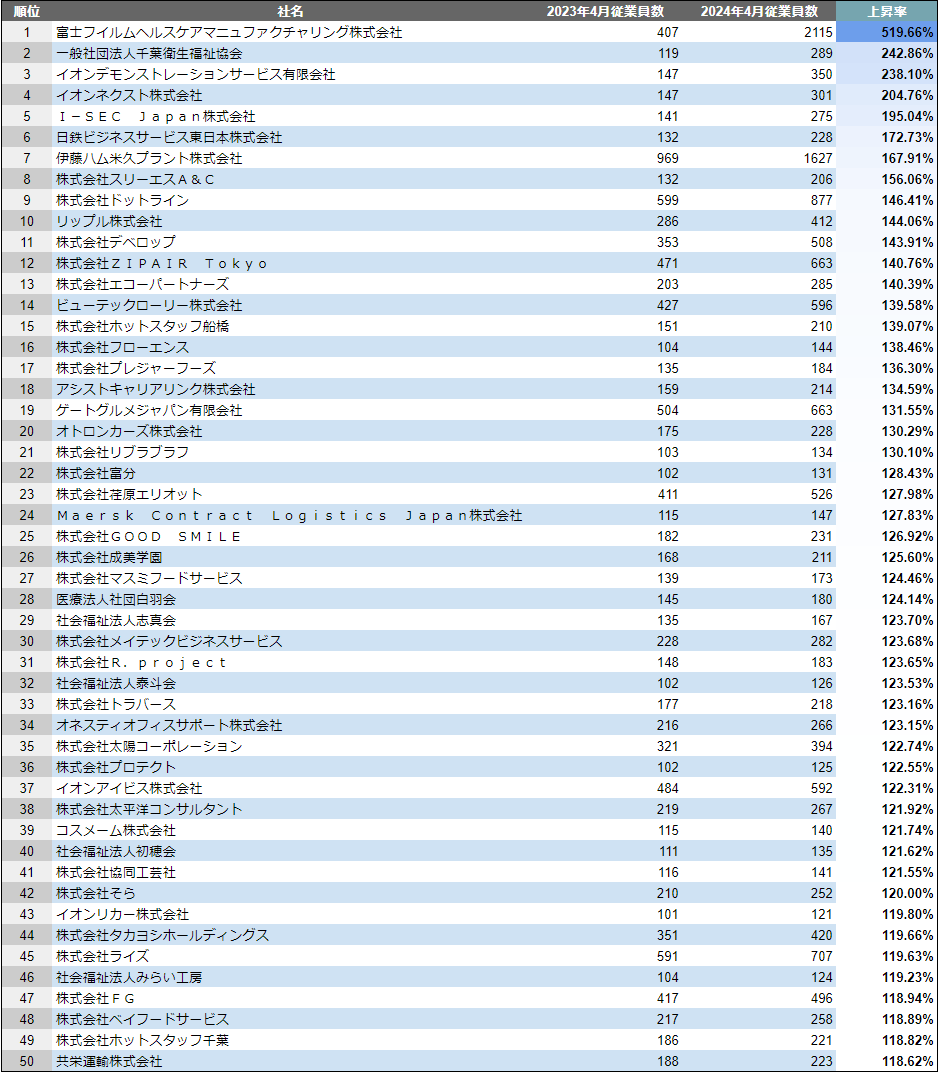Click 株式会社リブラブラフ name
938x1073 pixels.
coord(122,452)
